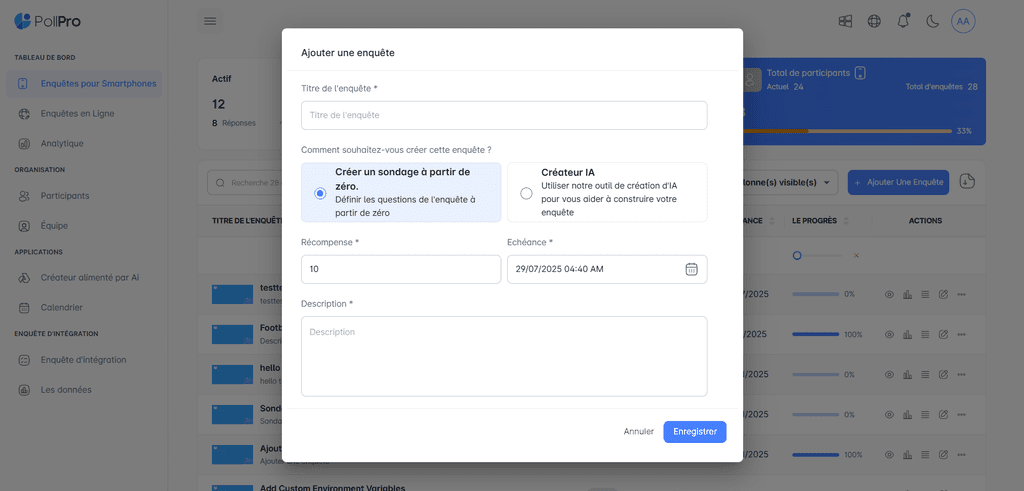Toggle eye icon for testte row
Screen dimensions: 1024x491
click(889, 294)
